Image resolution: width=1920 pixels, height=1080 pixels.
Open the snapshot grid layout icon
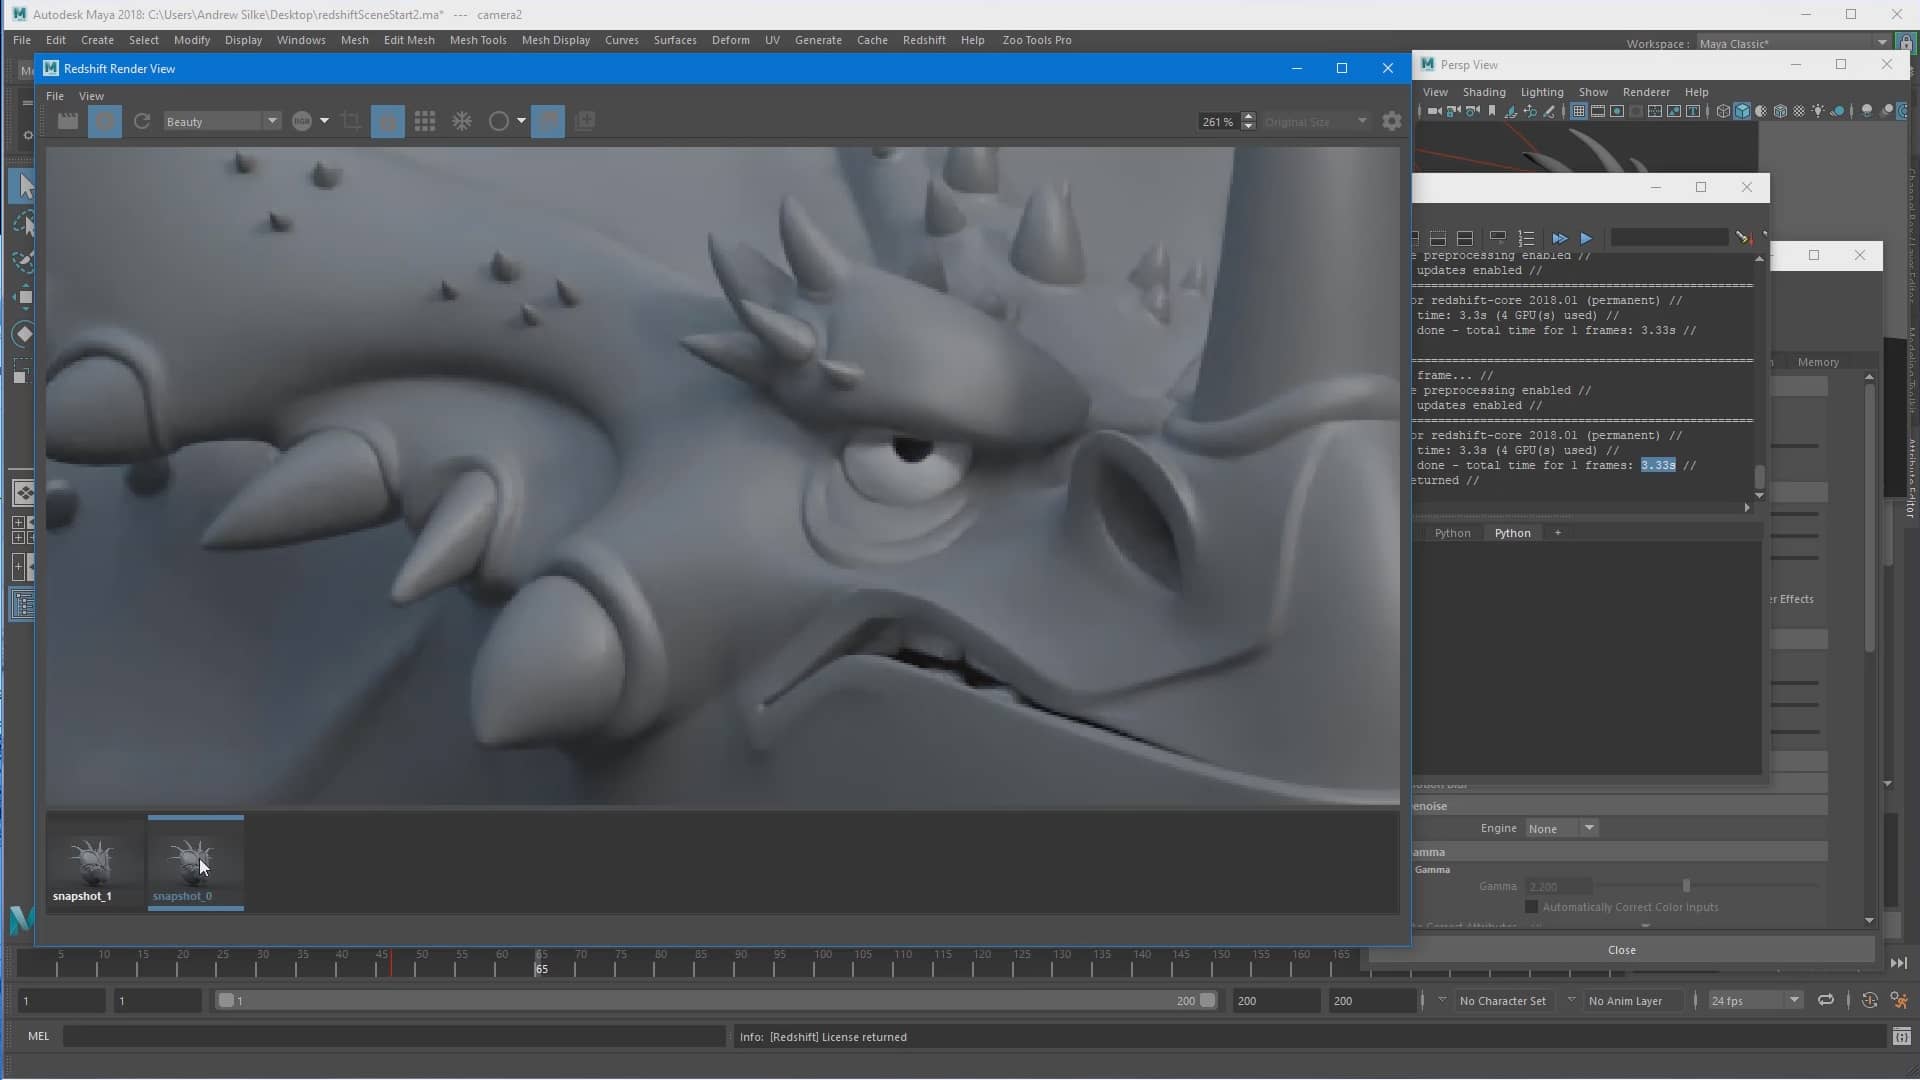(x=425, y=121)
